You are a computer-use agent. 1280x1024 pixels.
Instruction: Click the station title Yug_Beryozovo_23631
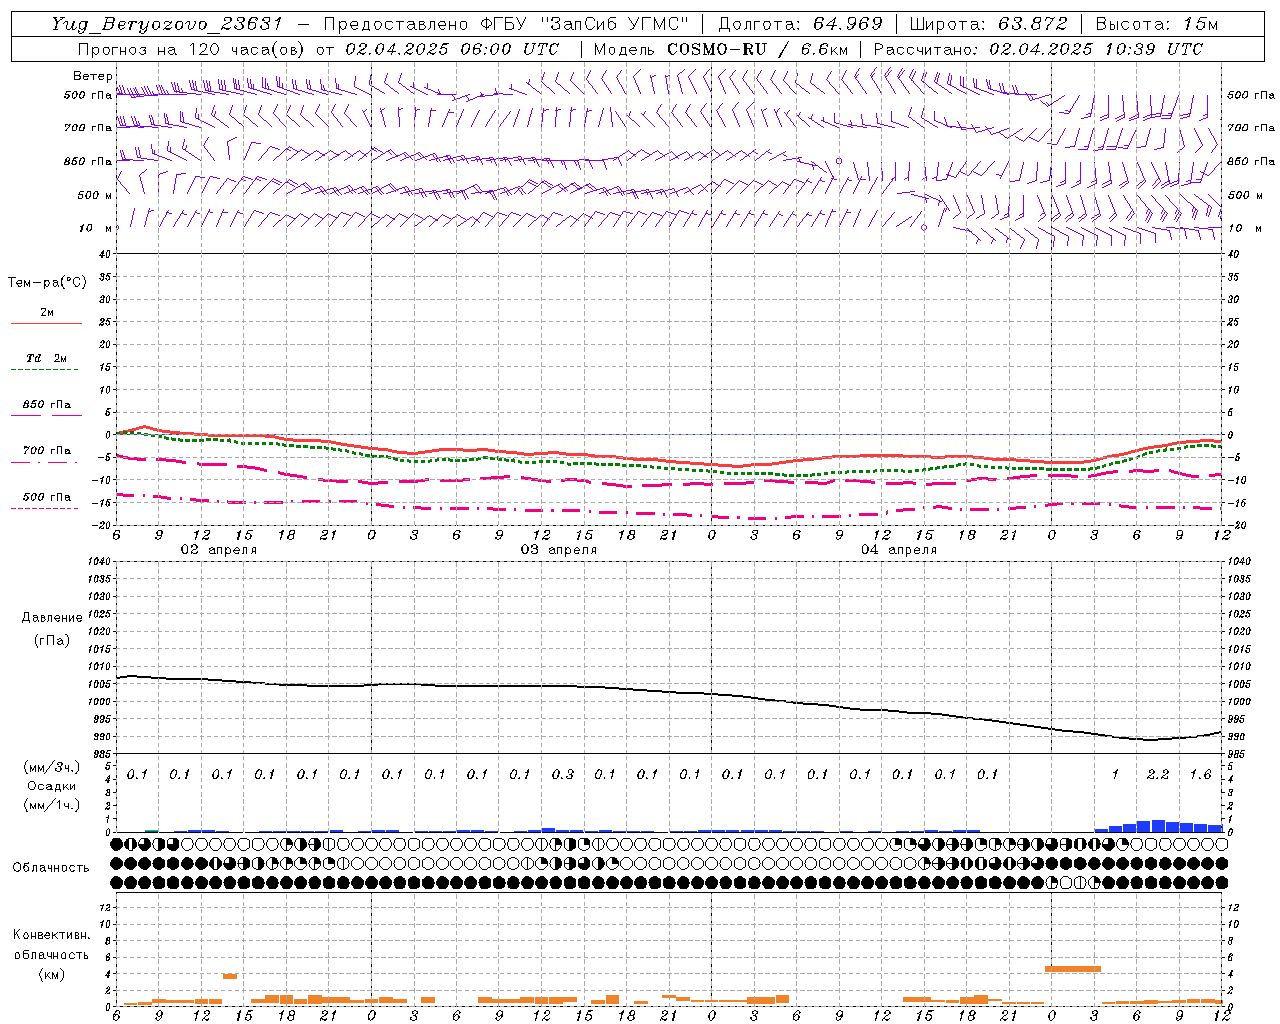click(168, 24)
